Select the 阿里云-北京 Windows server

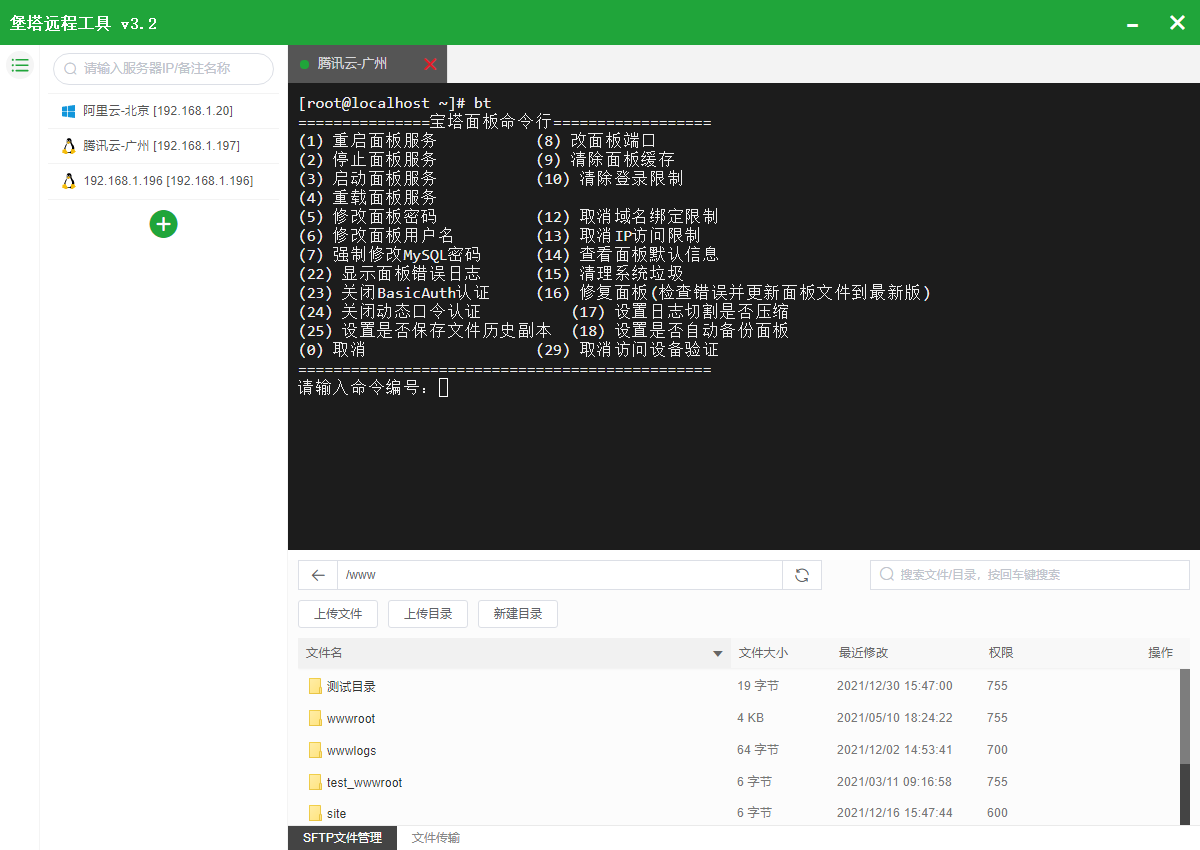[x=157, y=111]
